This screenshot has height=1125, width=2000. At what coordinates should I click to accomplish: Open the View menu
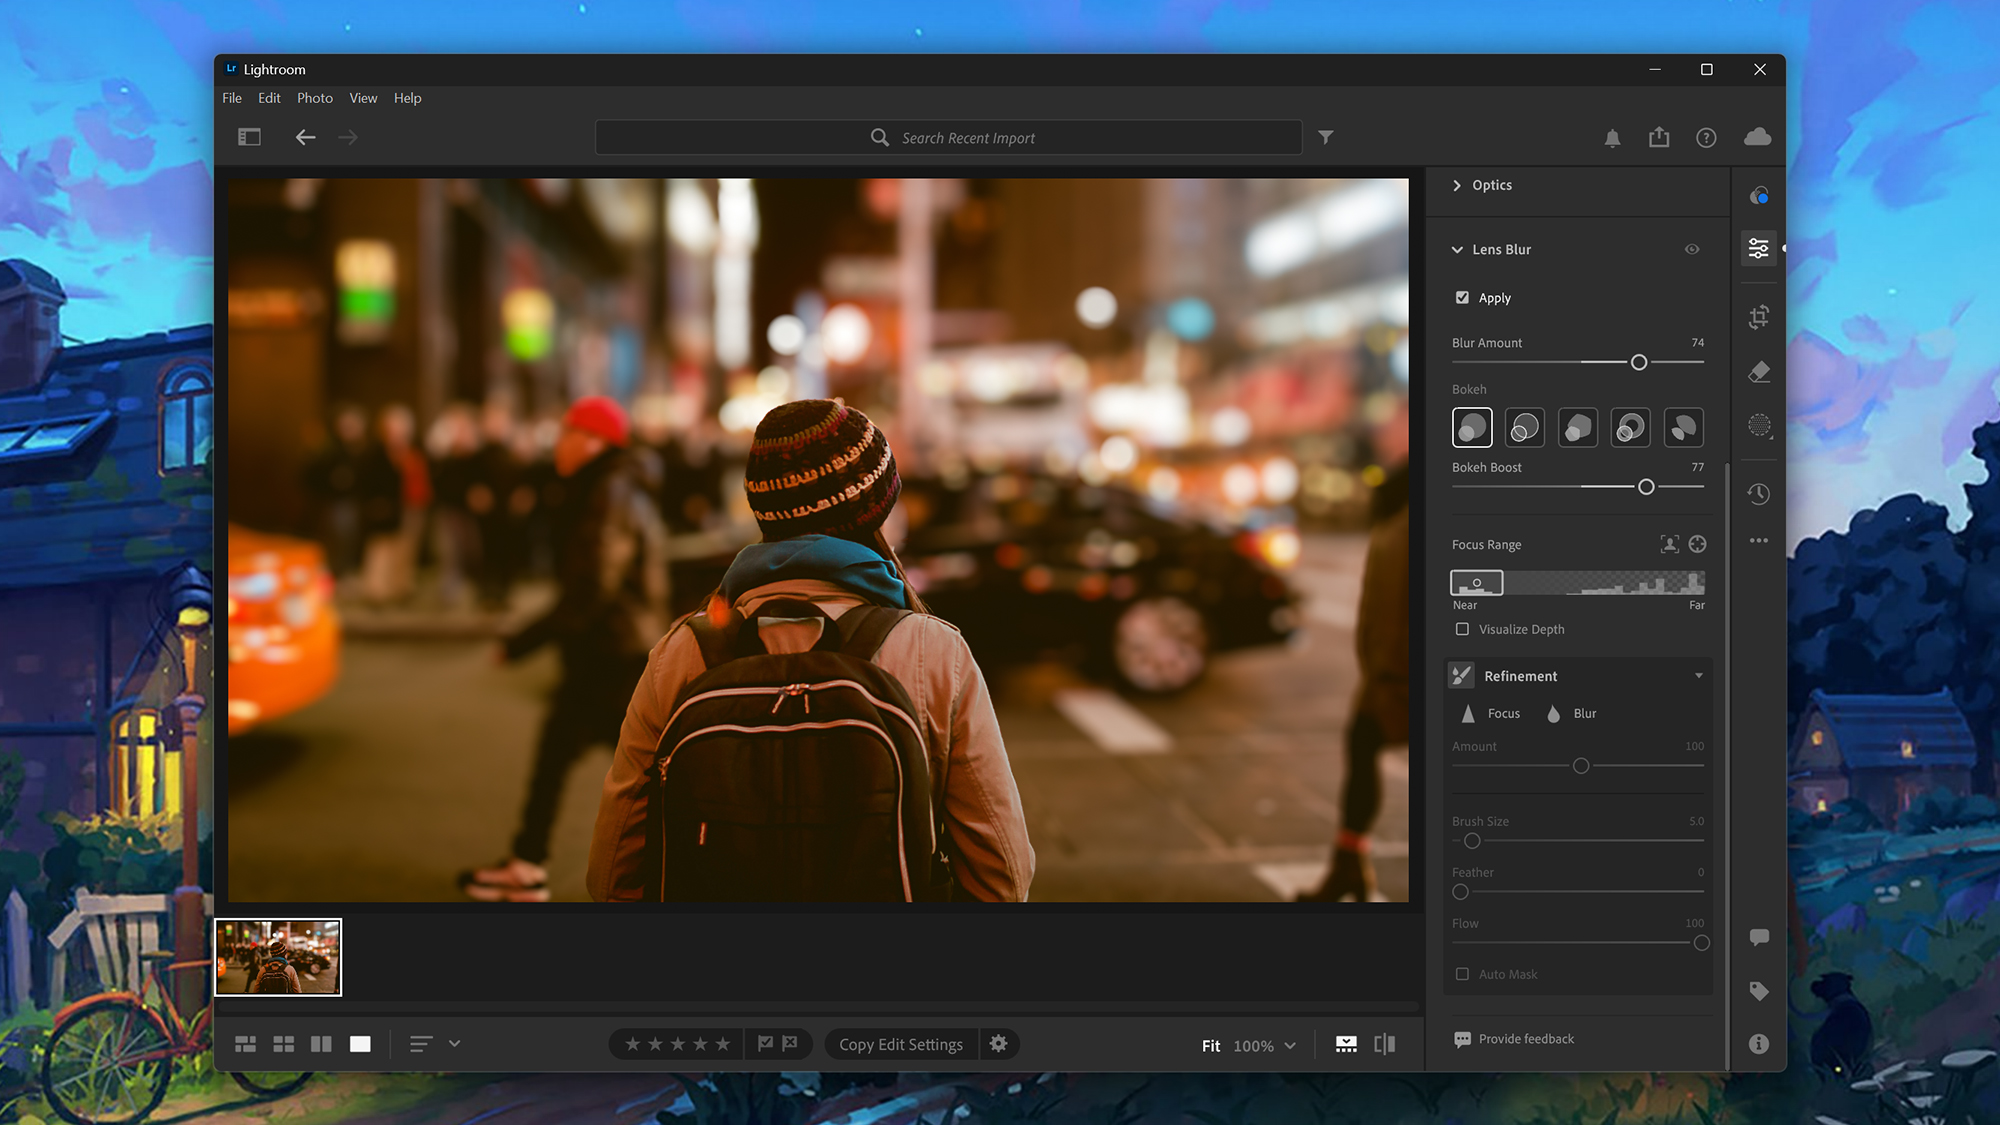[363, 98]
